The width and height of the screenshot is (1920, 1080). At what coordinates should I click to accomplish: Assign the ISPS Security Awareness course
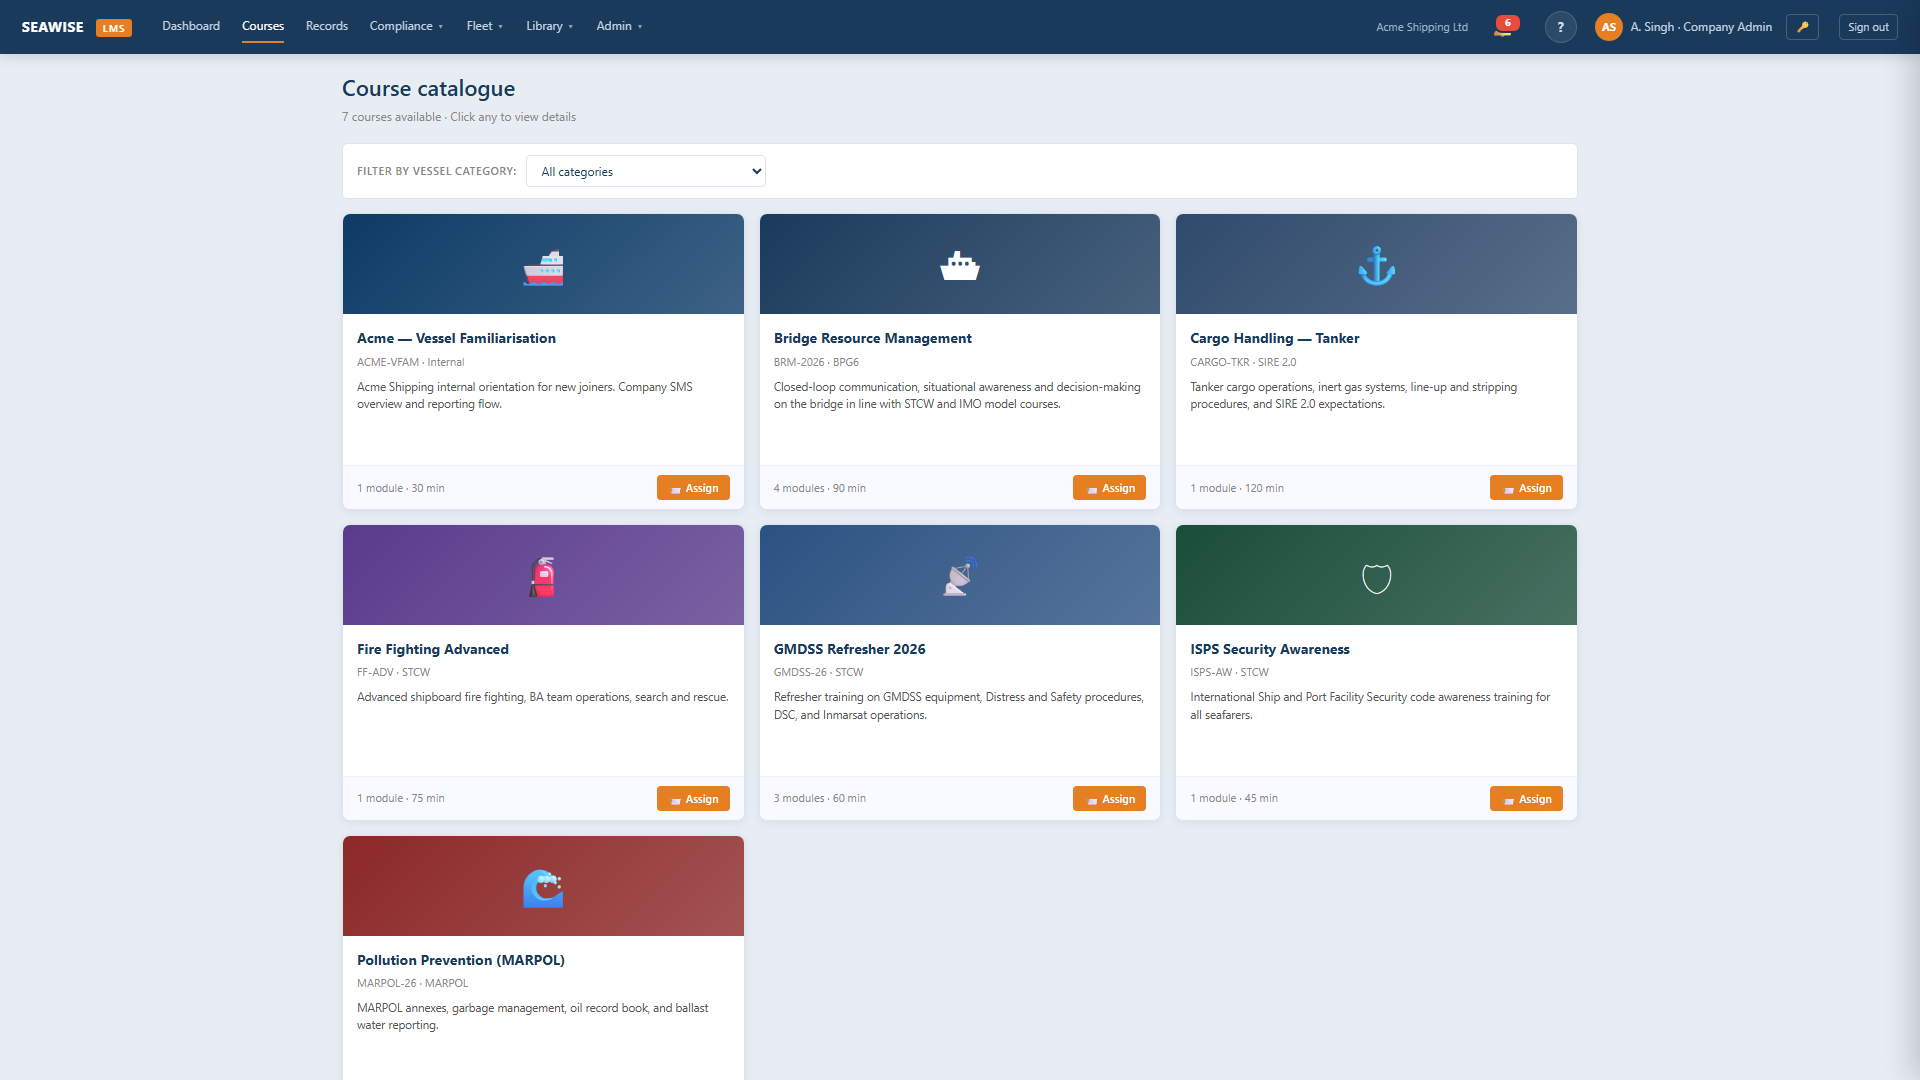pyautogui.click(x=1526, y=799)
